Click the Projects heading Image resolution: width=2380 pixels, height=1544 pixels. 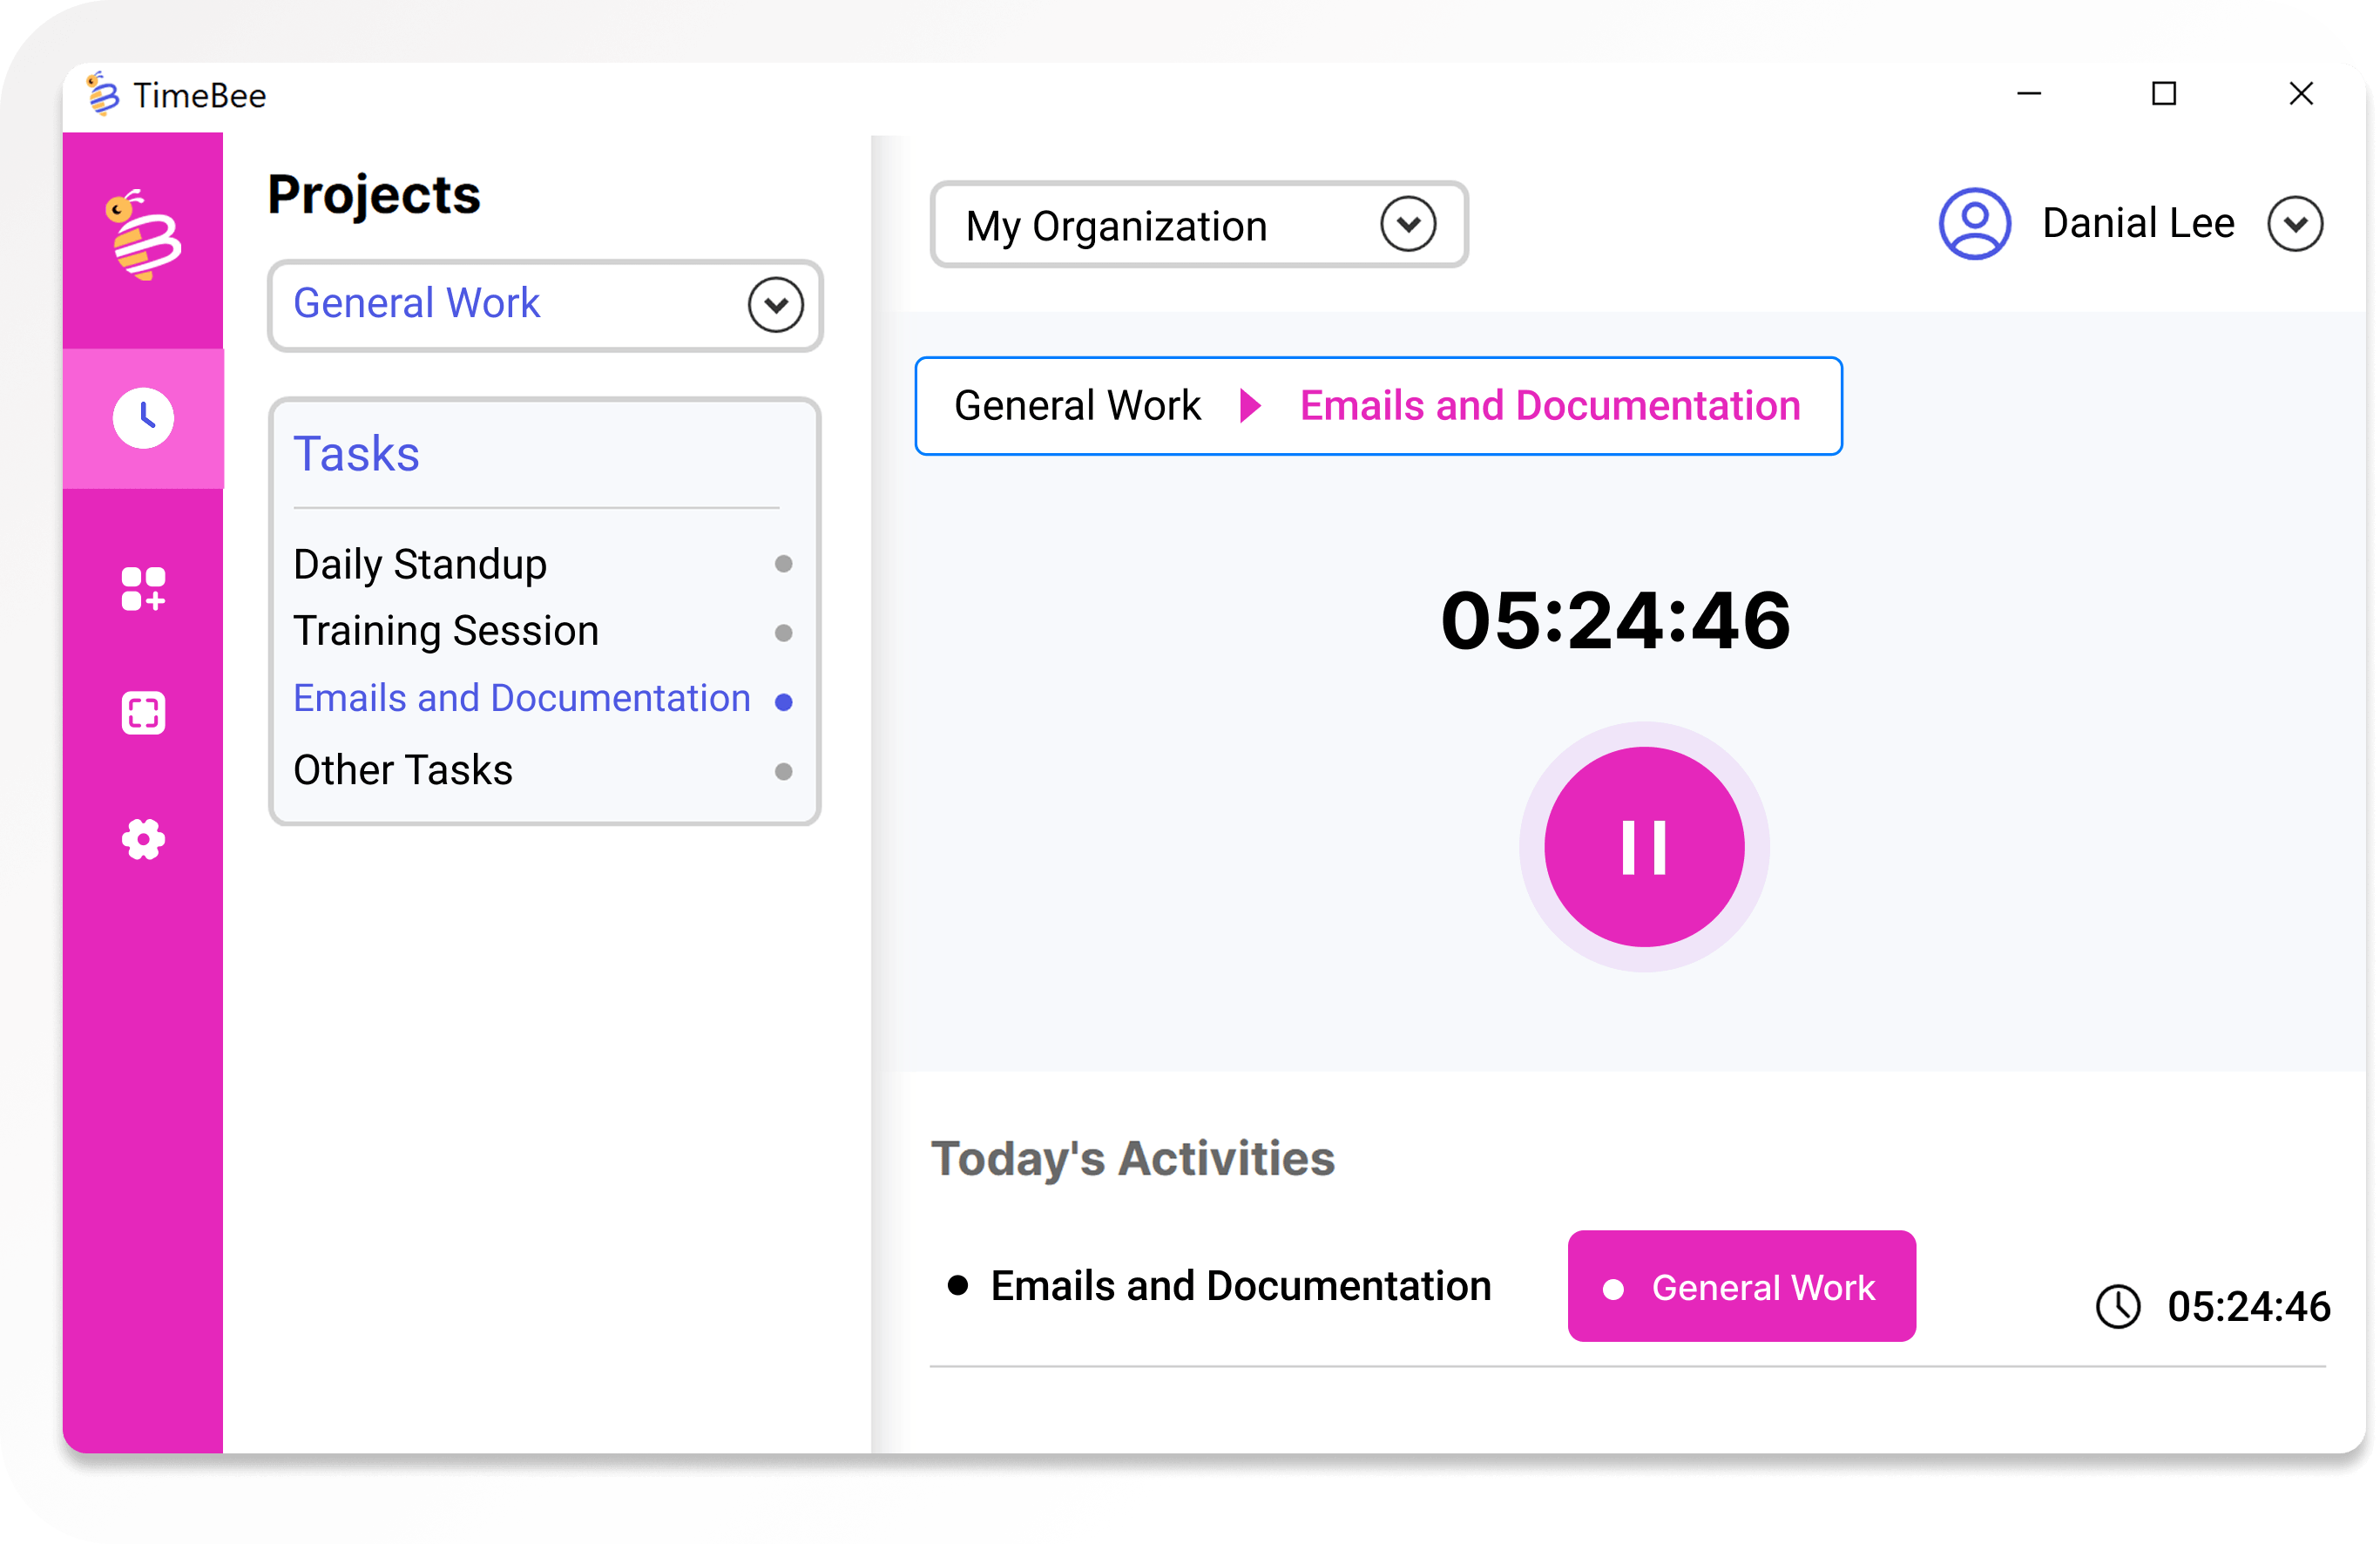tap(374, 195)
